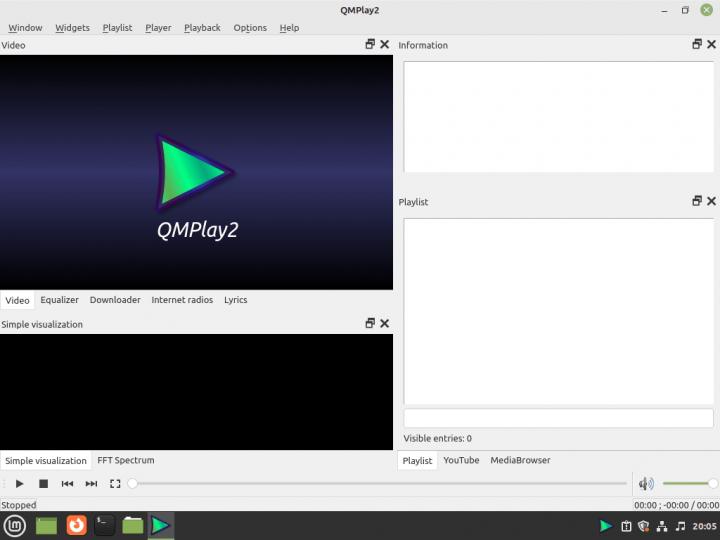Click the seek bar progress slider
Screen dimensions: 720x540
pyautogui.click(x=380, y=484)
